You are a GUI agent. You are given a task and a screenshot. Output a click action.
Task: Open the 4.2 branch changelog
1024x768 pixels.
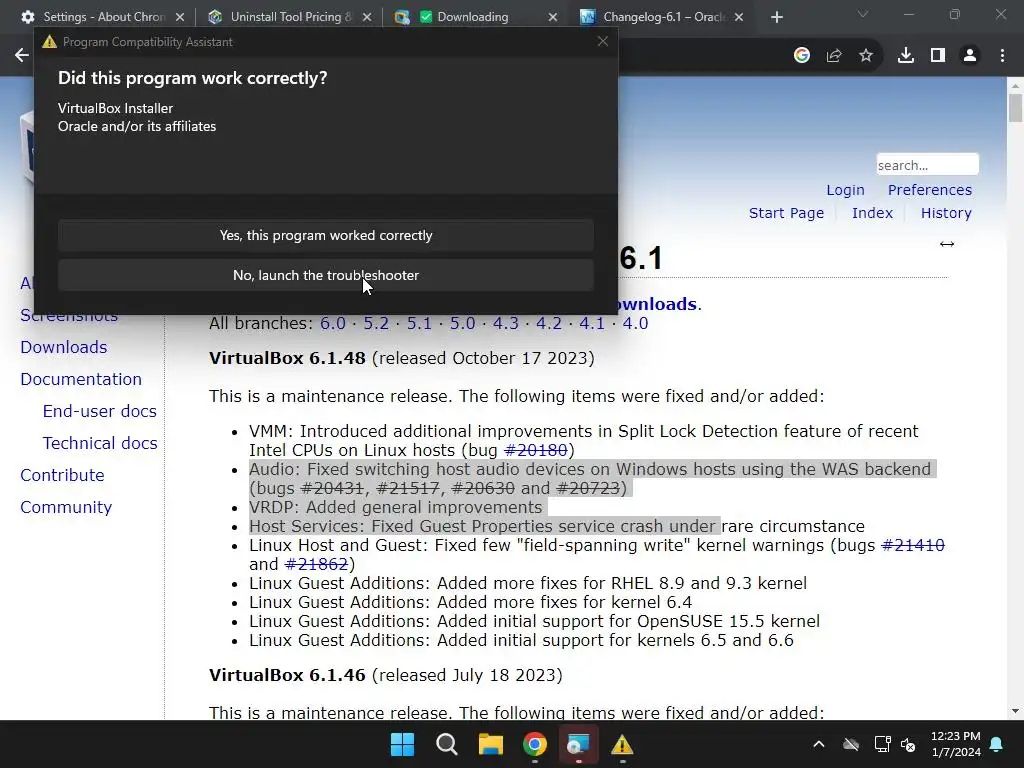point(549,323)
